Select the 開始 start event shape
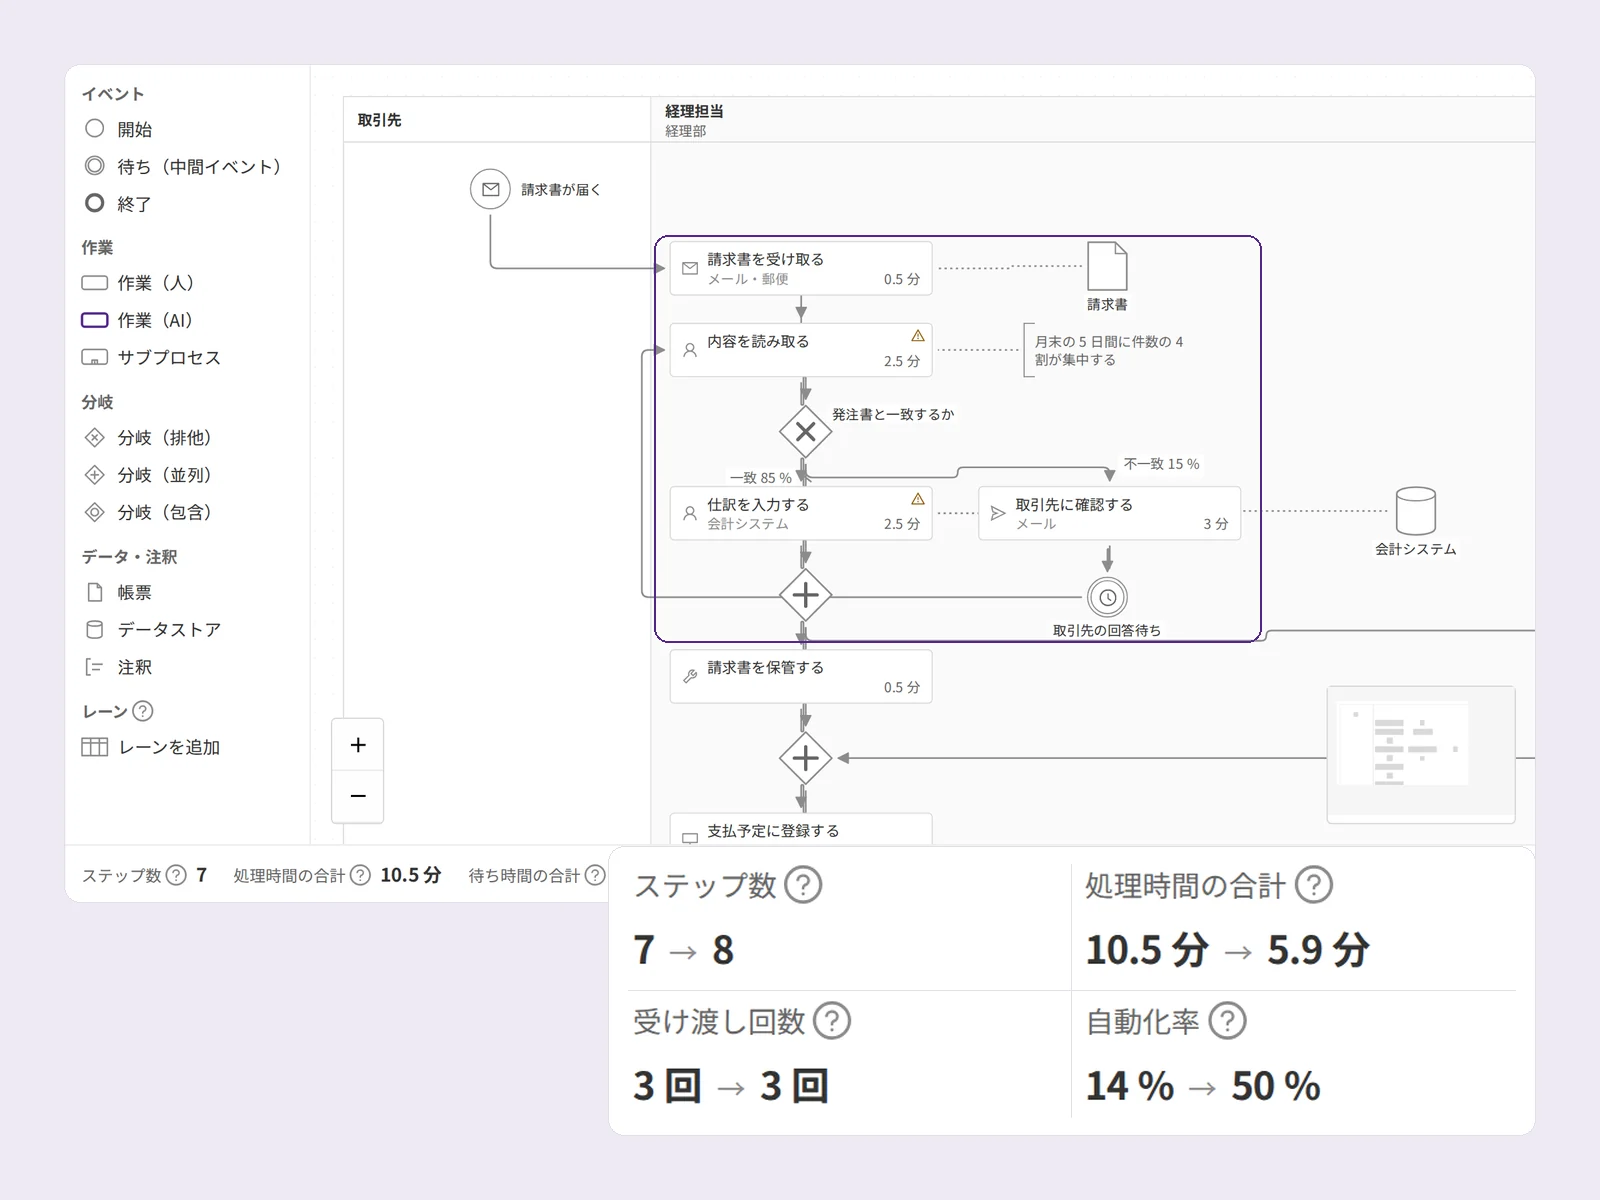This screenshot has width=1600, height=1200. (118, 129)
